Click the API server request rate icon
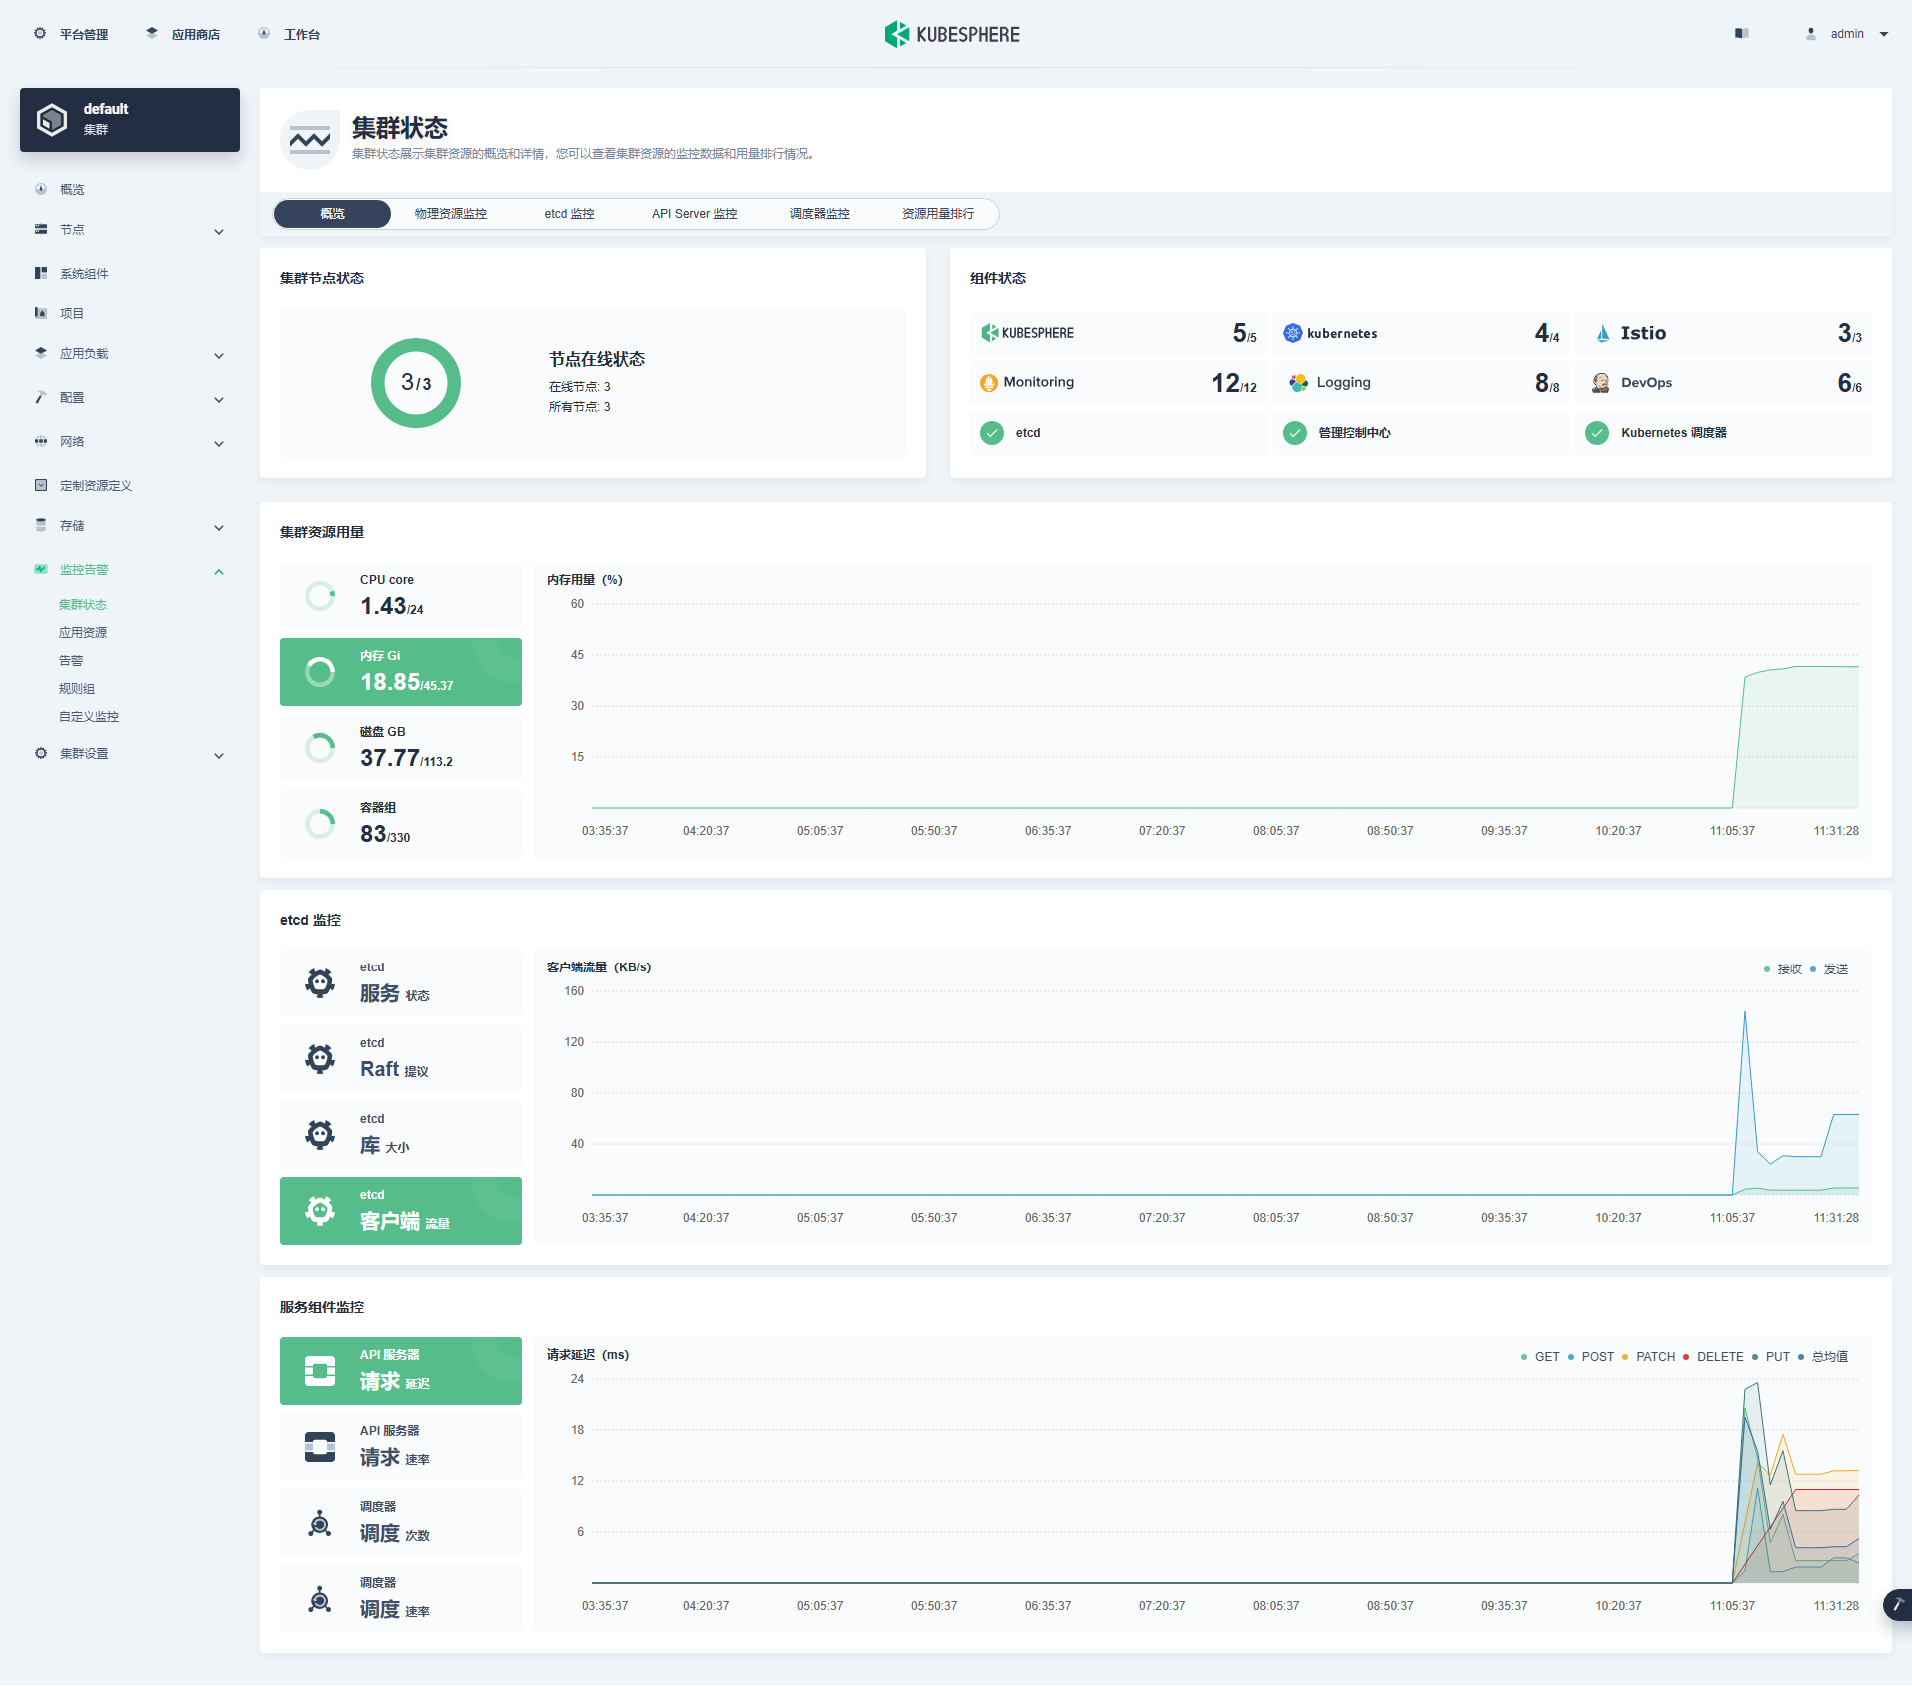1912x1686 pixels. [320, 1447]
